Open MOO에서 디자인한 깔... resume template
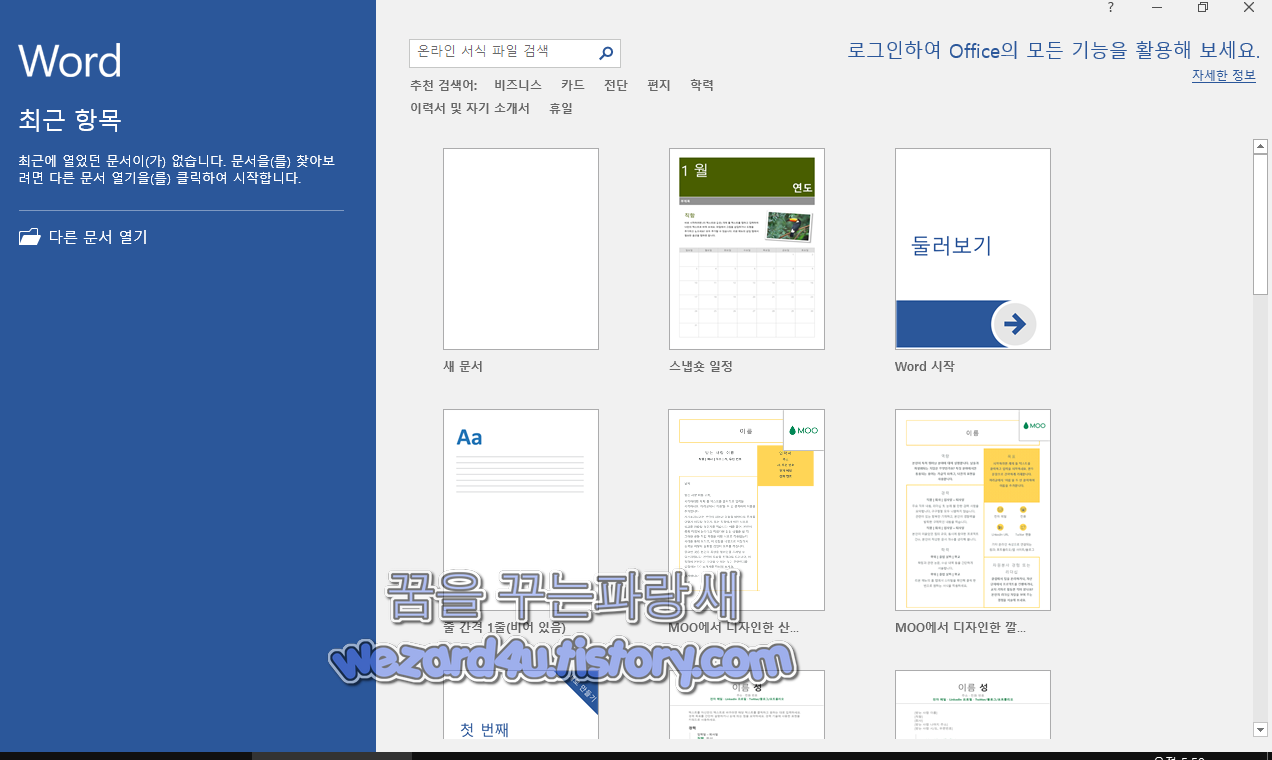1272x760 pixels. [x=973, y=510]
